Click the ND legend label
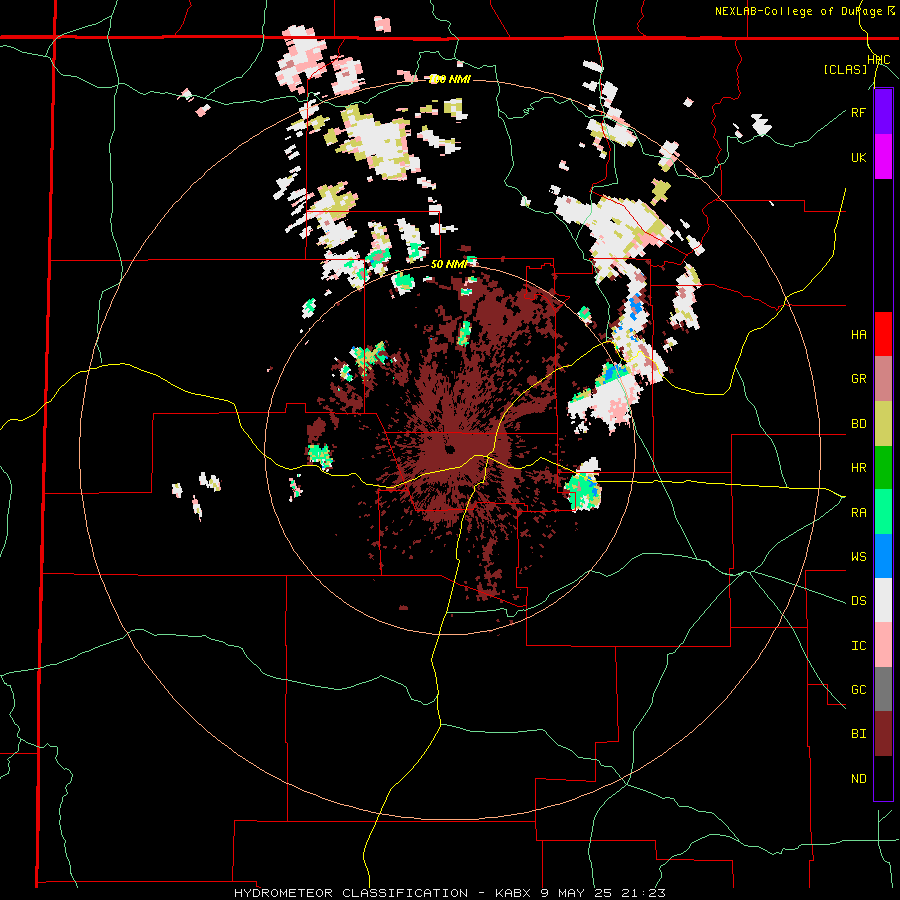 858,779
